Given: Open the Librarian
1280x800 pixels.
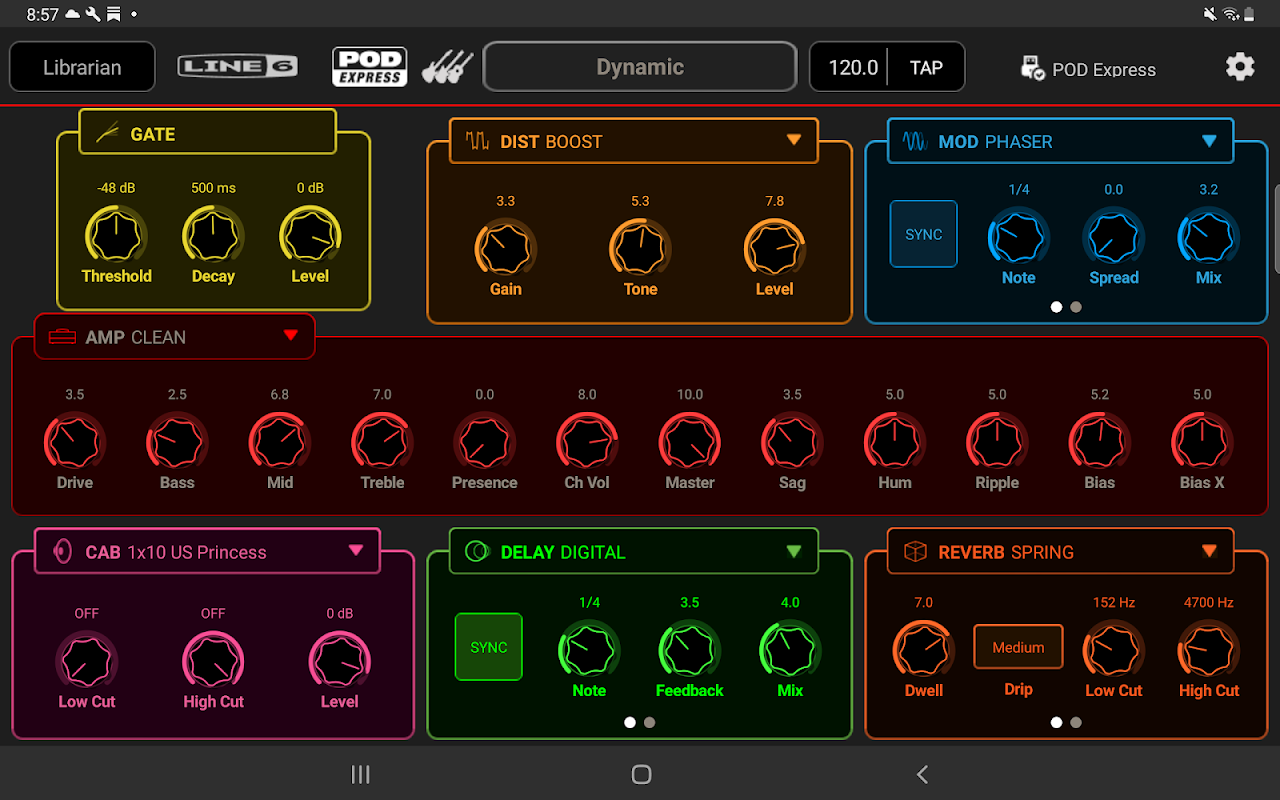Looking at the screenshot, I should pyautogui.click(x=82, y=67).
